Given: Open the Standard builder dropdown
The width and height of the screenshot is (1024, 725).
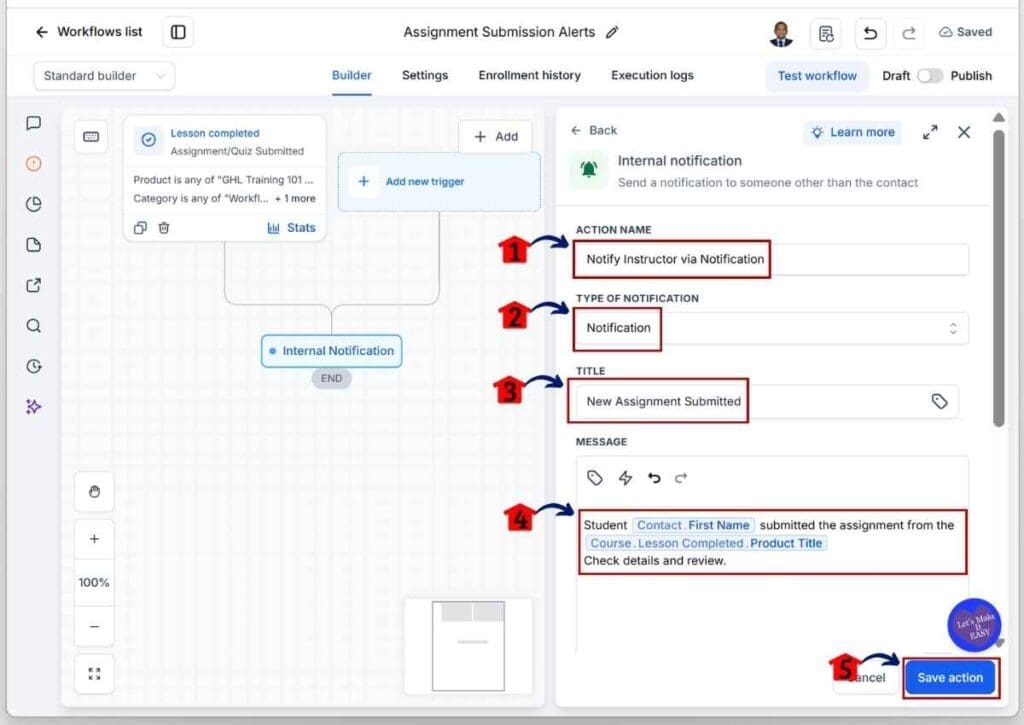Looking at the screenshot, I should point(104,76).
